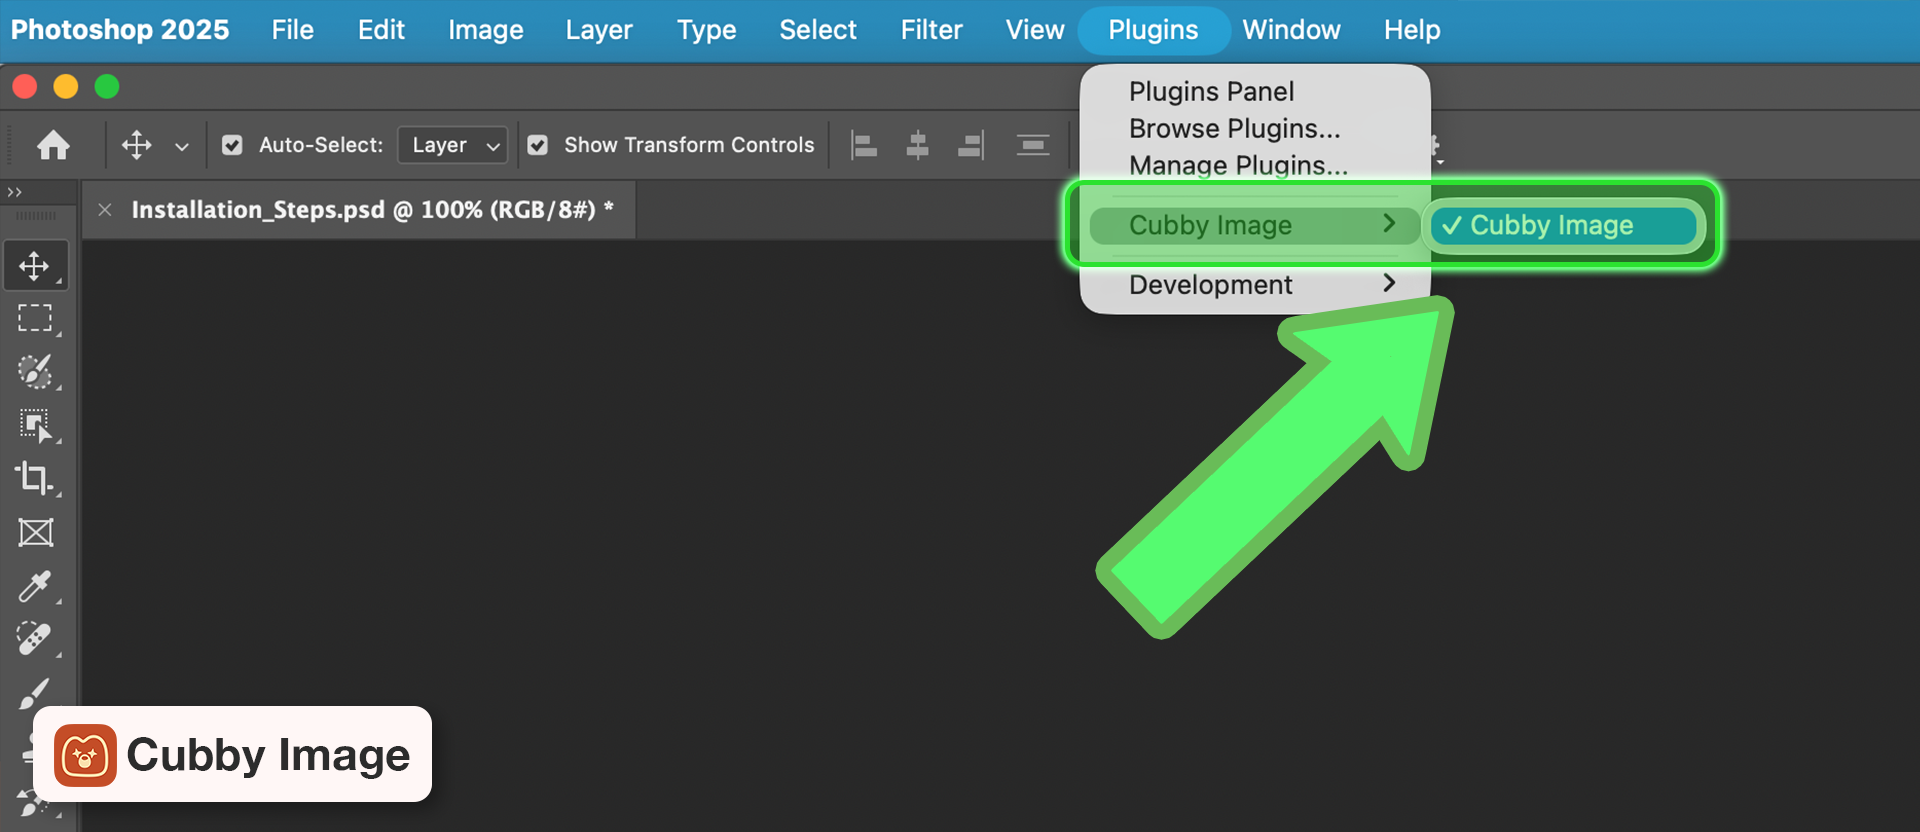Viewport: 1920px width, 832px height.
Task: Align left edges icon
Action: 863,145
